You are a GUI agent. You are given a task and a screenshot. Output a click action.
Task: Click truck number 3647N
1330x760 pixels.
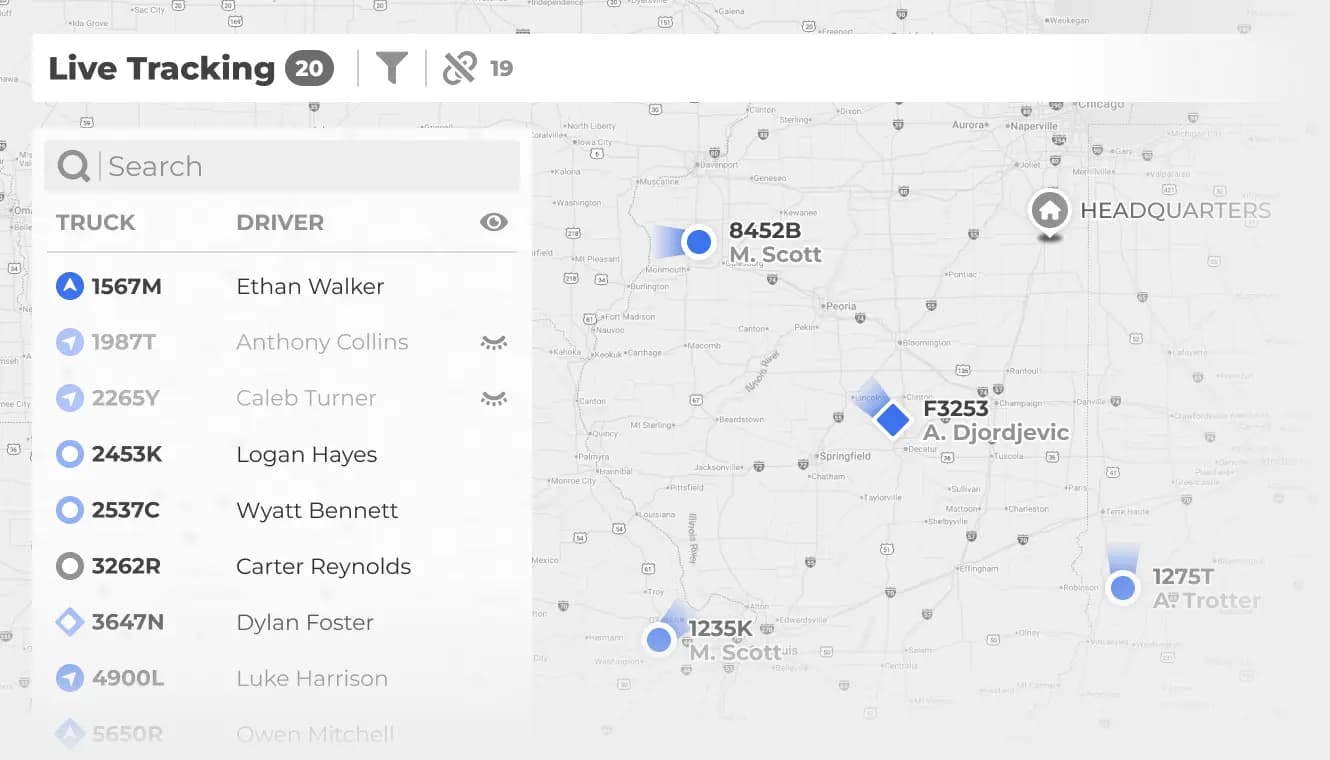(128, 623)
